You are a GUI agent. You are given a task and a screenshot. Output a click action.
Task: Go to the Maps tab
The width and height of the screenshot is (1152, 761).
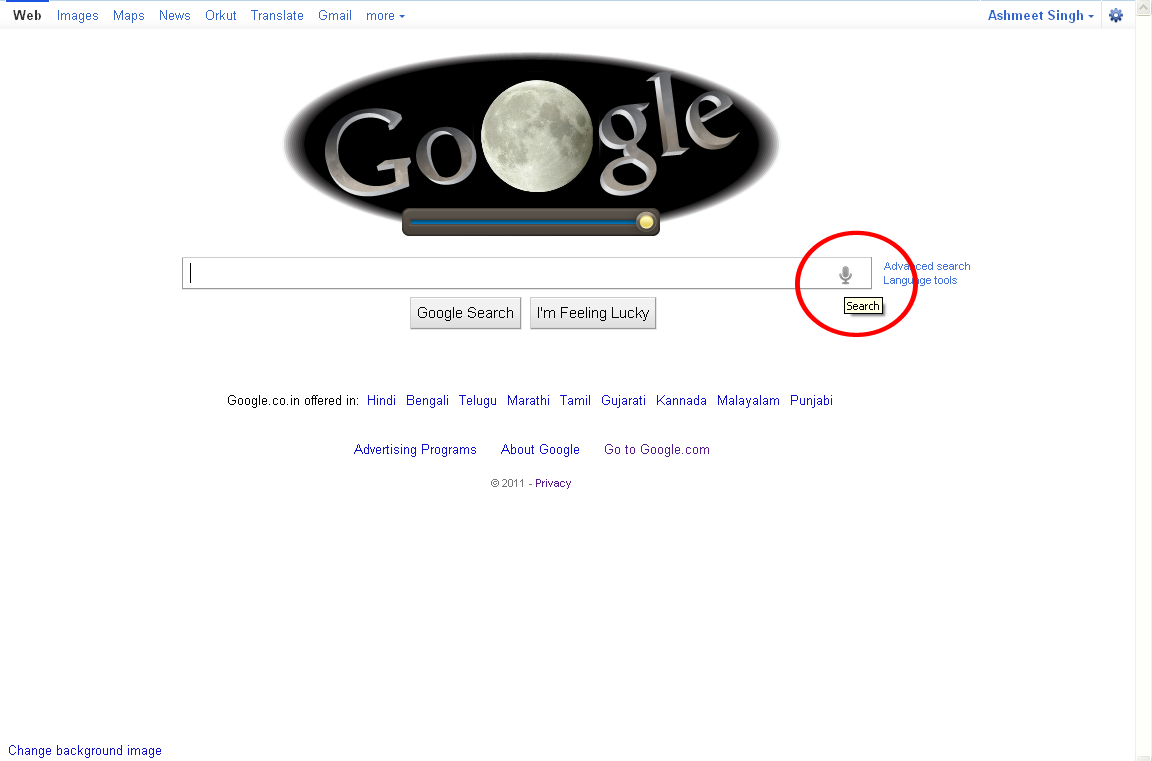pos(129,15)
